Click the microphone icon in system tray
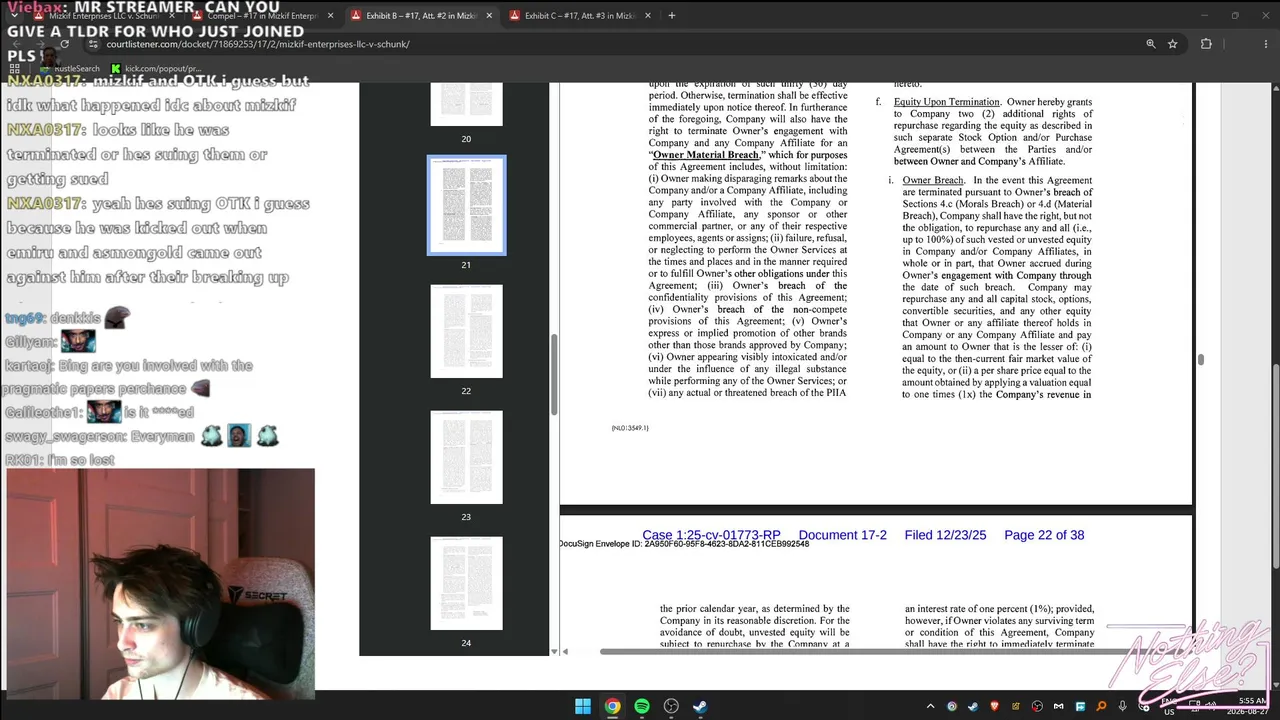 tap(1123, 706)
